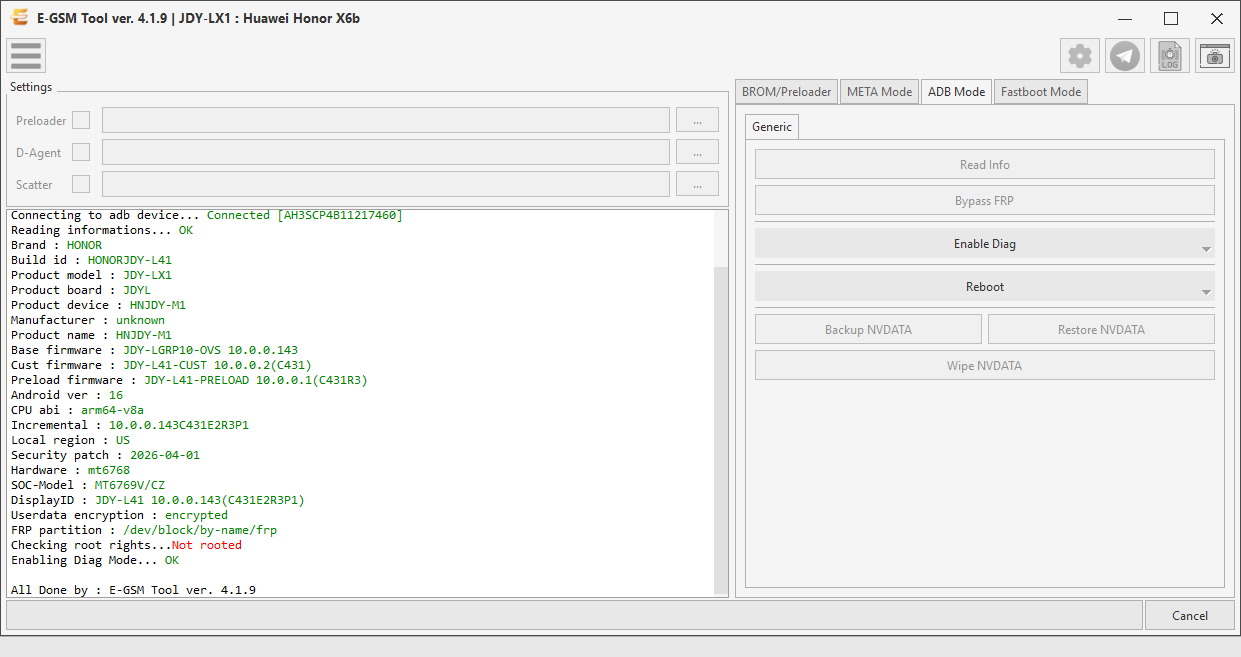Click the bottom progress bar
The width and height of the screenshot is (1241, 657).
point(574,615)
